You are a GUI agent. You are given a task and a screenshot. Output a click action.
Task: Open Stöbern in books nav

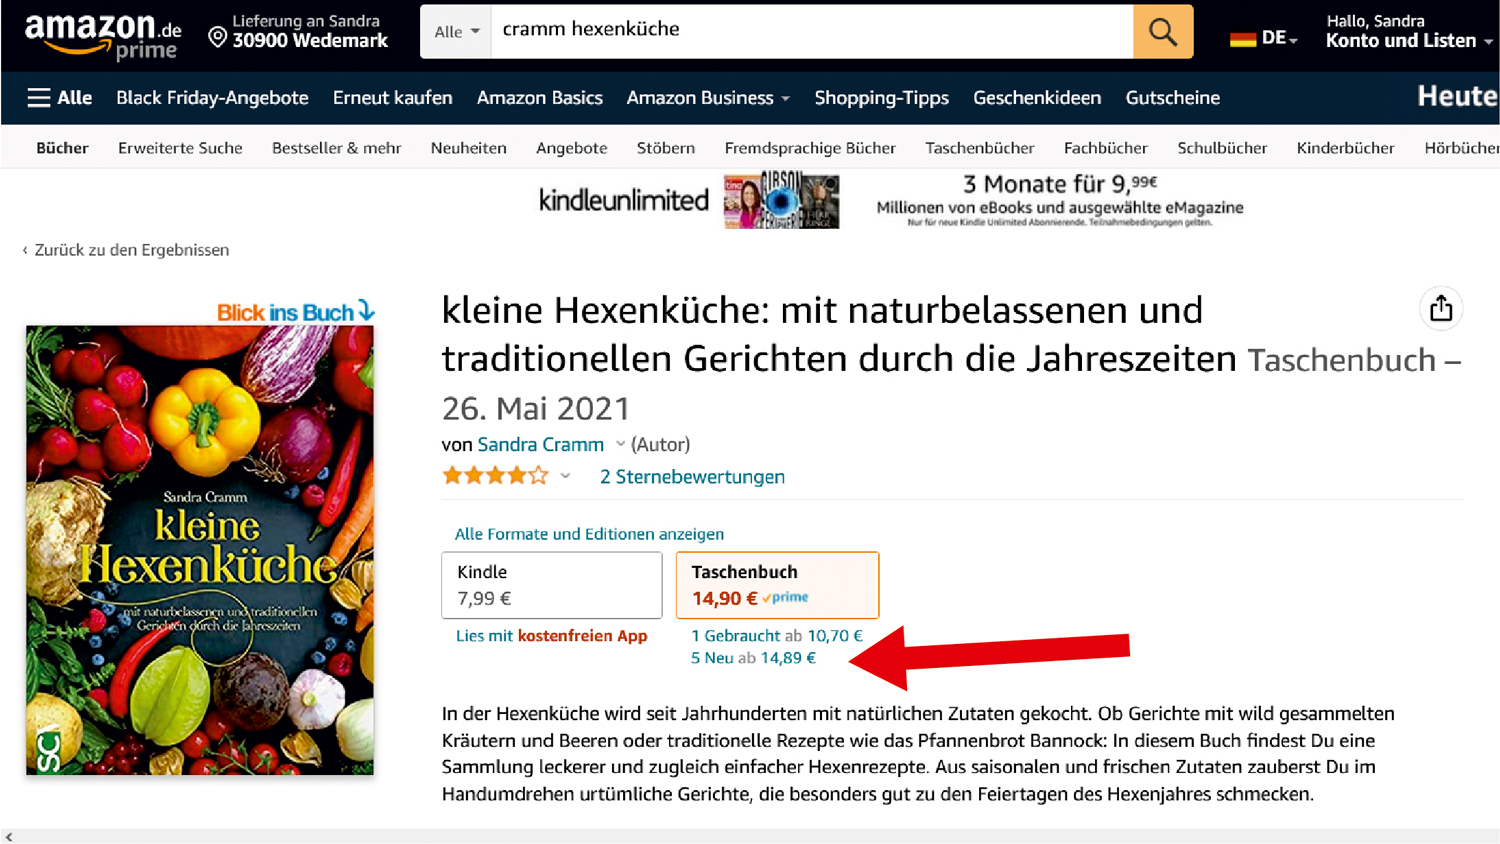pos(665,148)
